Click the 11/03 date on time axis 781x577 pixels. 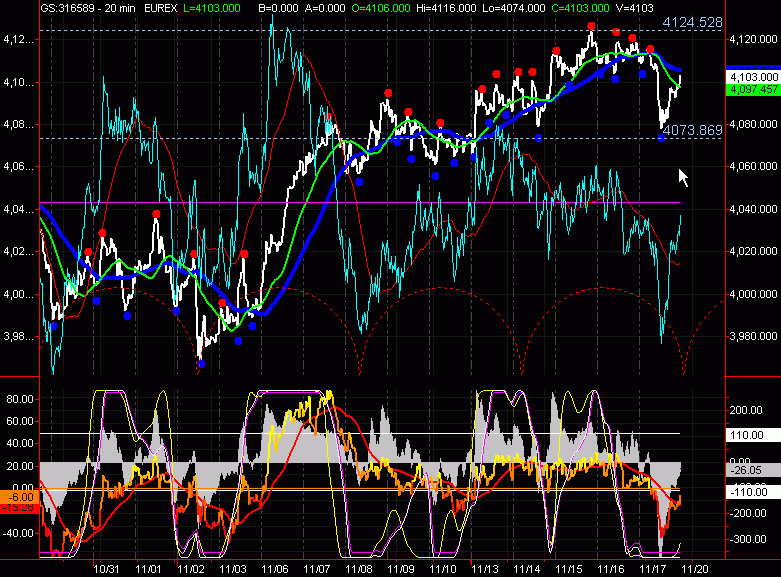click(x=233, y=569)
